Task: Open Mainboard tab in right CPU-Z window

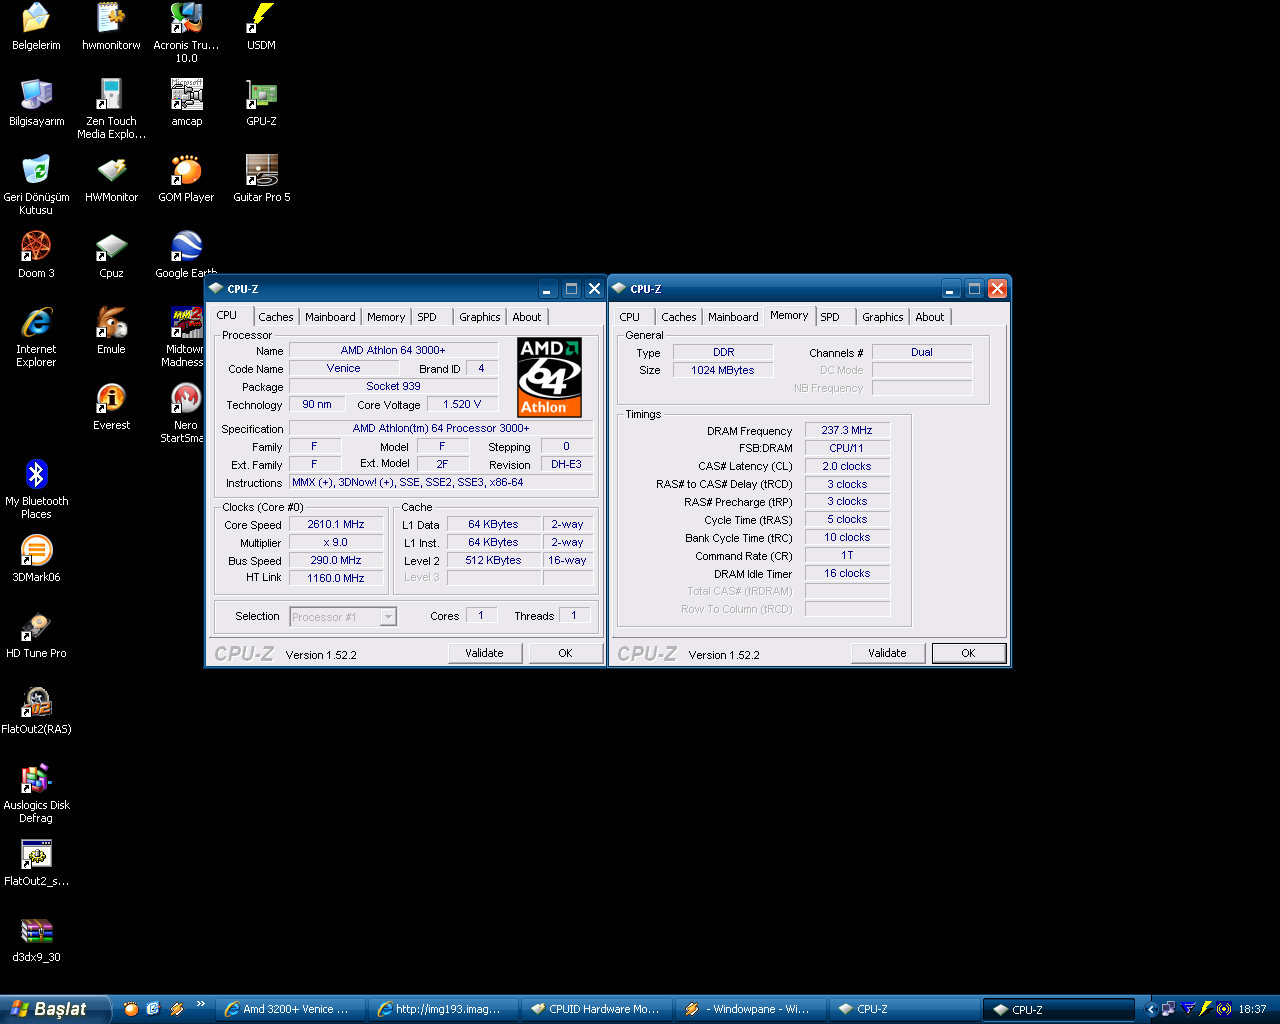Action: click(733, 317)
